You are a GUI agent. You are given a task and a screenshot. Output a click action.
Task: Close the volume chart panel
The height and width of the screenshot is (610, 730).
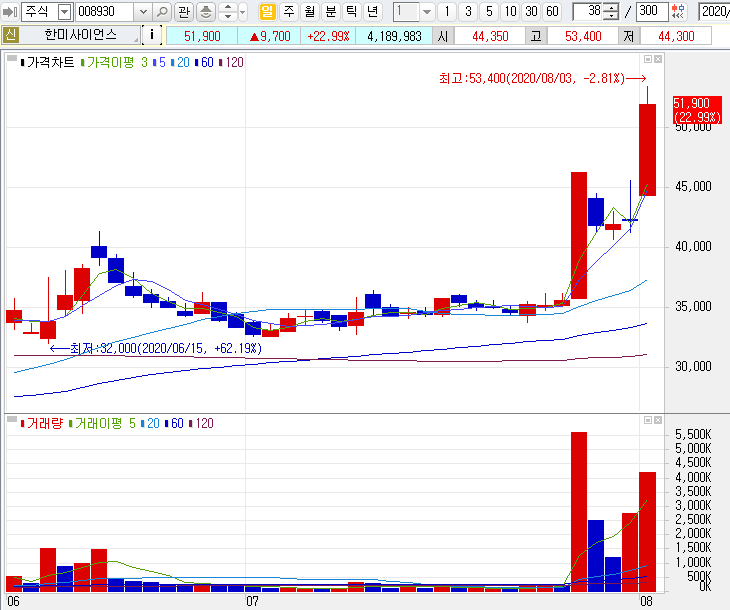[657, 420]
